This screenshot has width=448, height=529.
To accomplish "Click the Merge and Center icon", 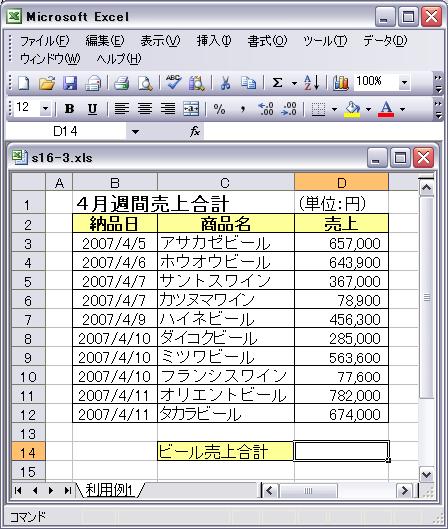I will pyautogui.click(x=191, y=109).
